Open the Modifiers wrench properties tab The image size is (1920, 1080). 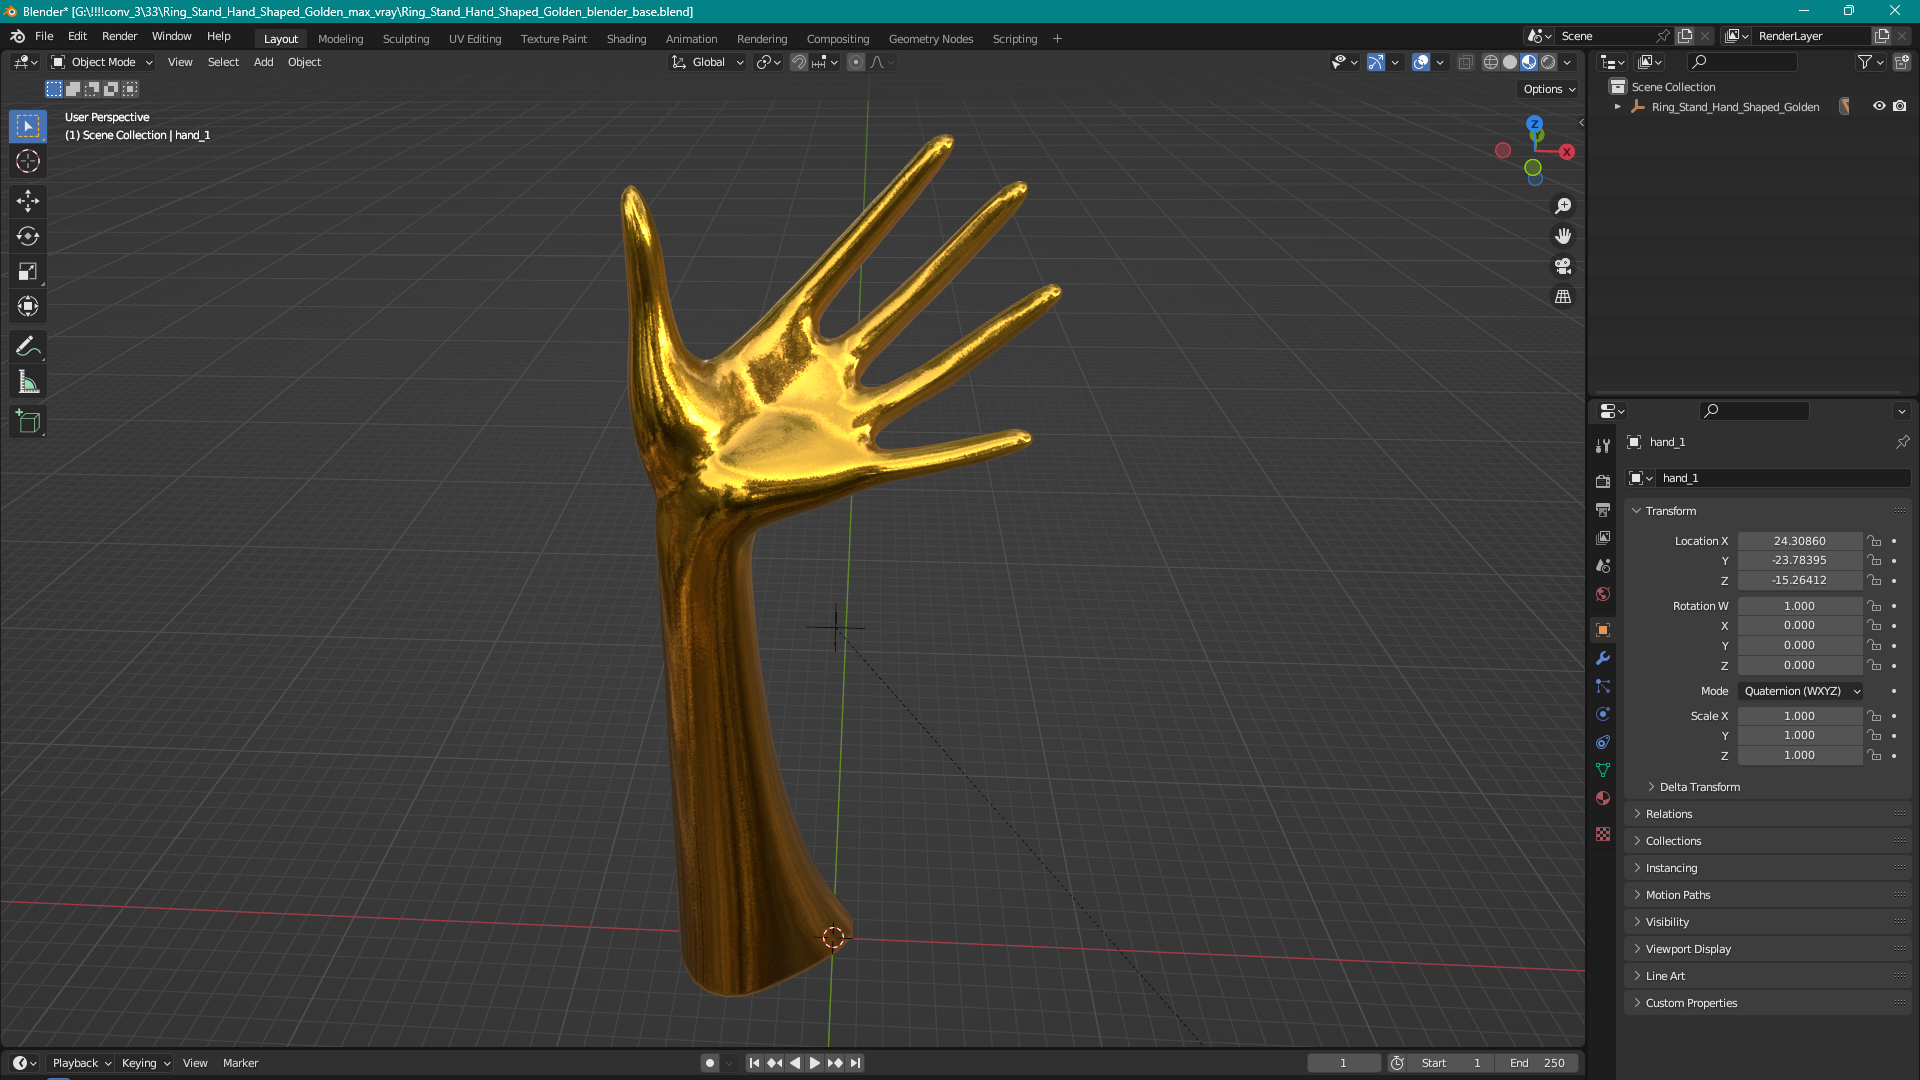click(1603, 658)
